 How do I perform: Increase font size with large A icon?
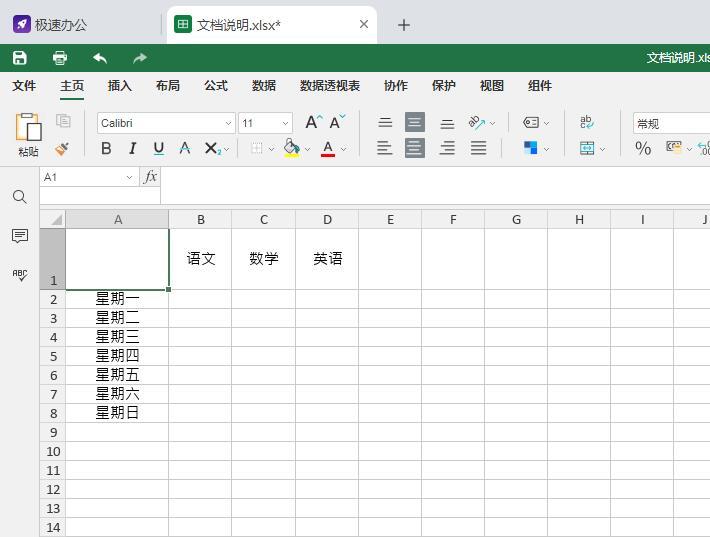(313, 122)
